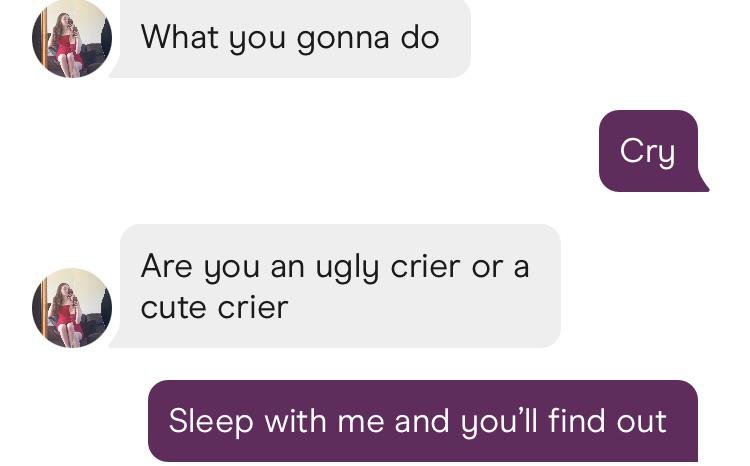Click the word 'Cry' in the sent message

(648, 152)
